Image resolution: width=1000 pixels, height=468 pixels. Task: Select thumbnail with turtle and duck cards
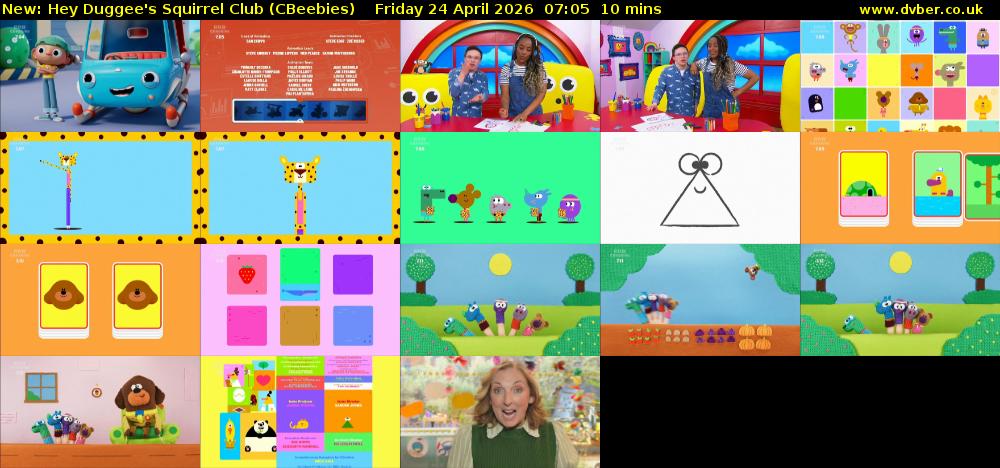click(900, 188)
